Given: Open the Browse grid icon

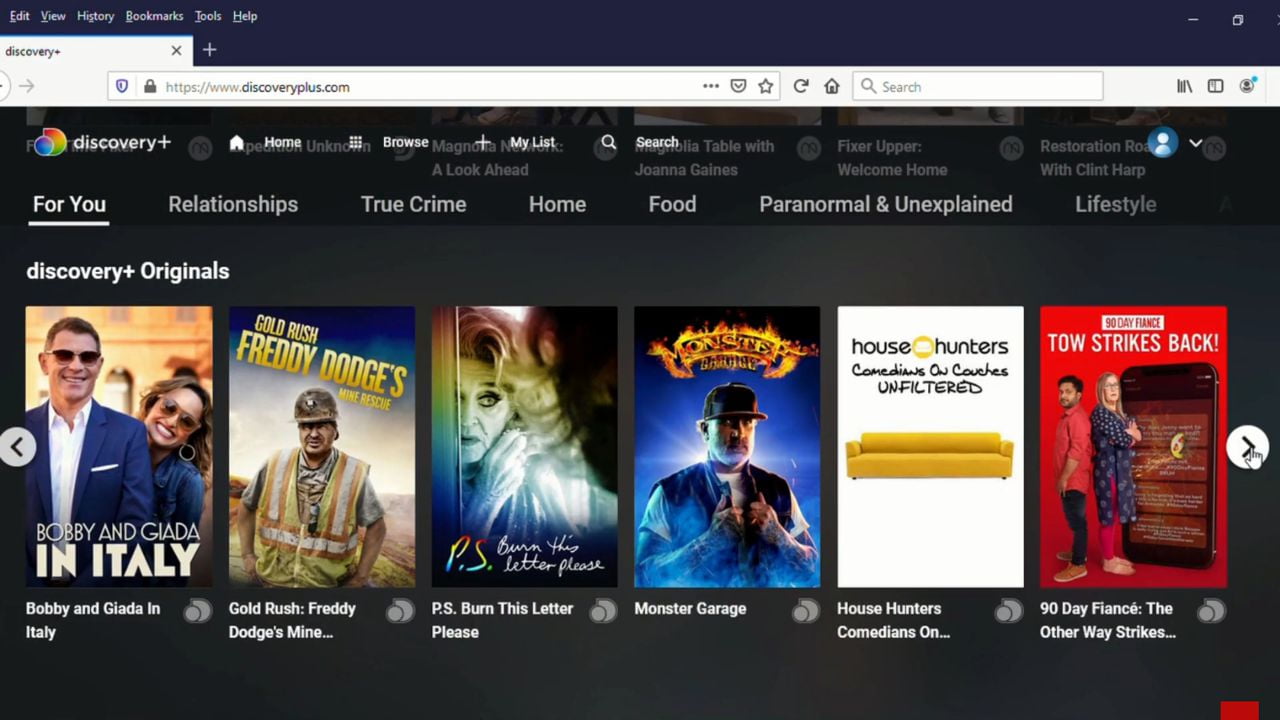Looking at the screenshot, I should (x=356, y=142).
